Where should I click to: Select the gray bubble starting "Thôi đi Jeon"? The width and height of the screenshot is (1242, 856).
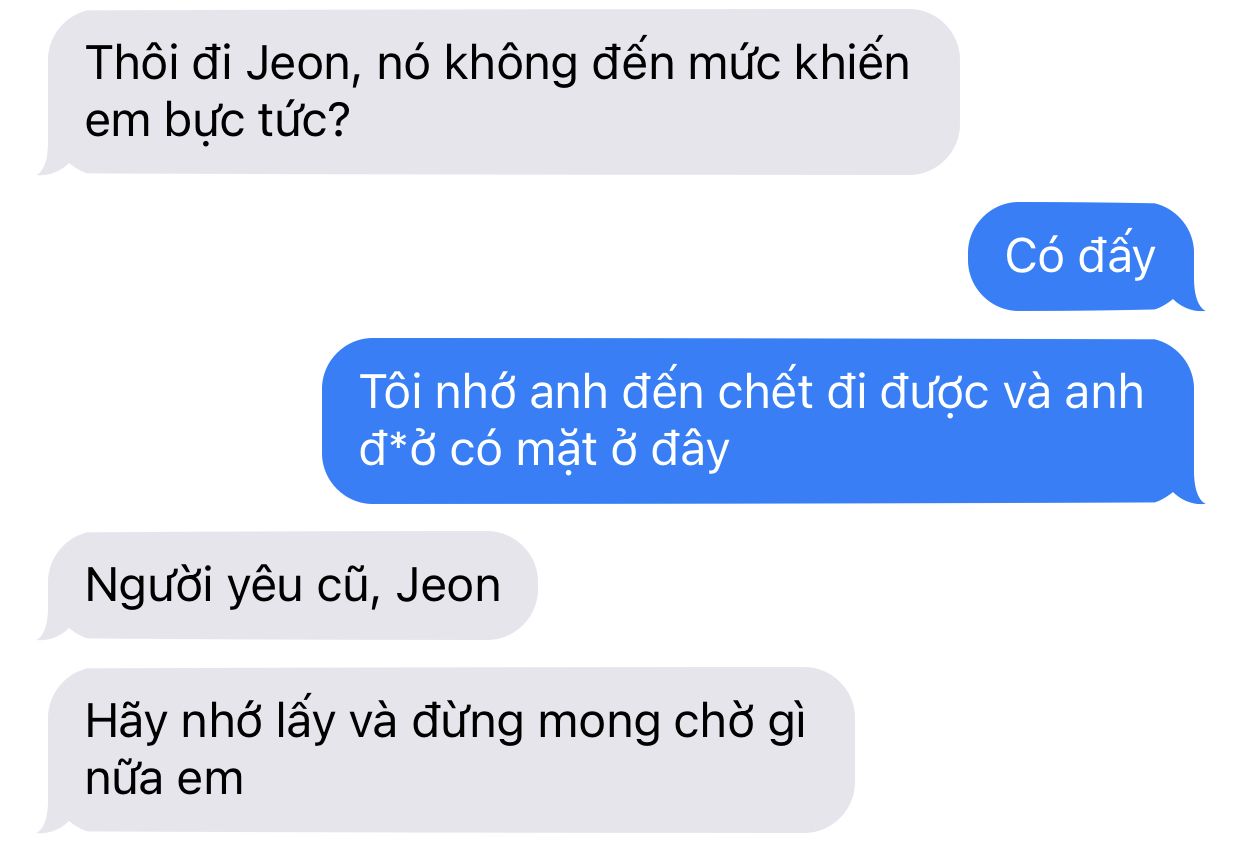500,92
